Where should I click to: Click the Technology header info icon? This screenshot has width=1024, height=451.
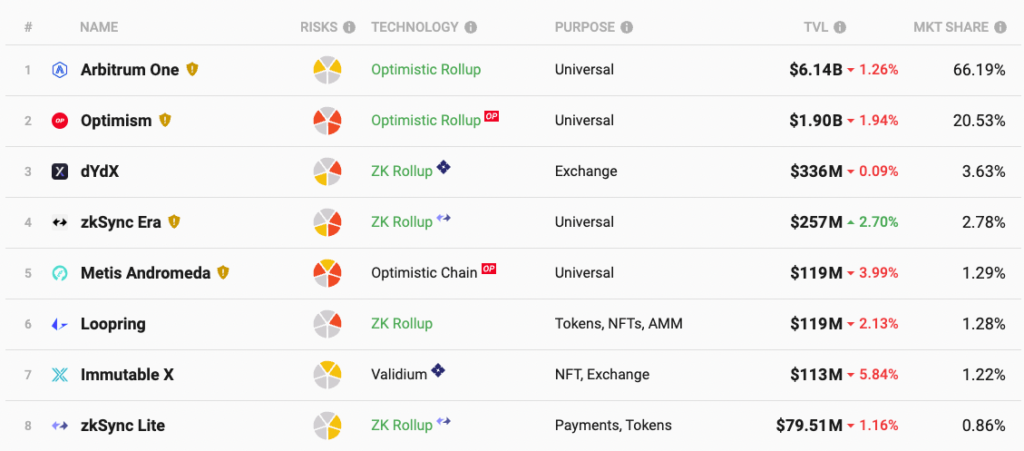point(471,27)
